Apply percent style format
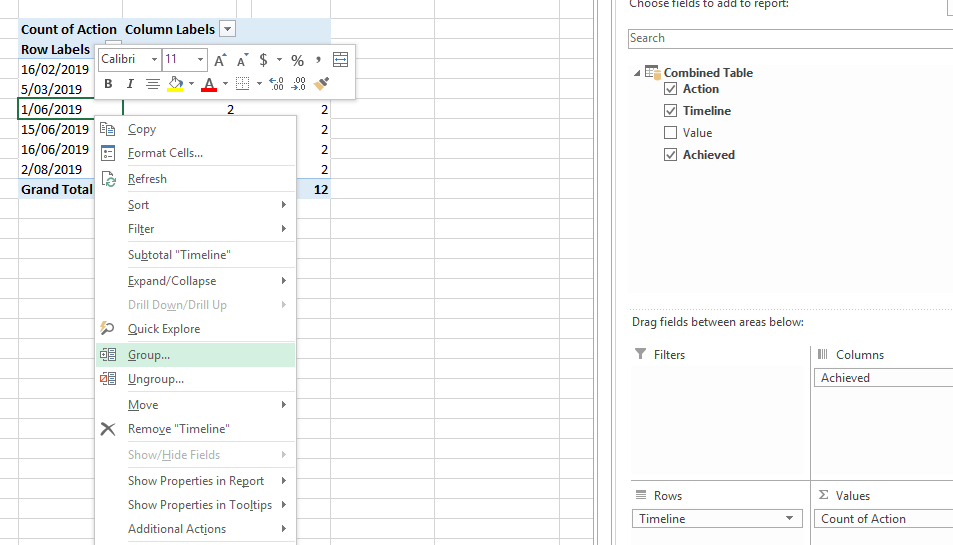Screen dimensions: 953x545 click(297, 60)
